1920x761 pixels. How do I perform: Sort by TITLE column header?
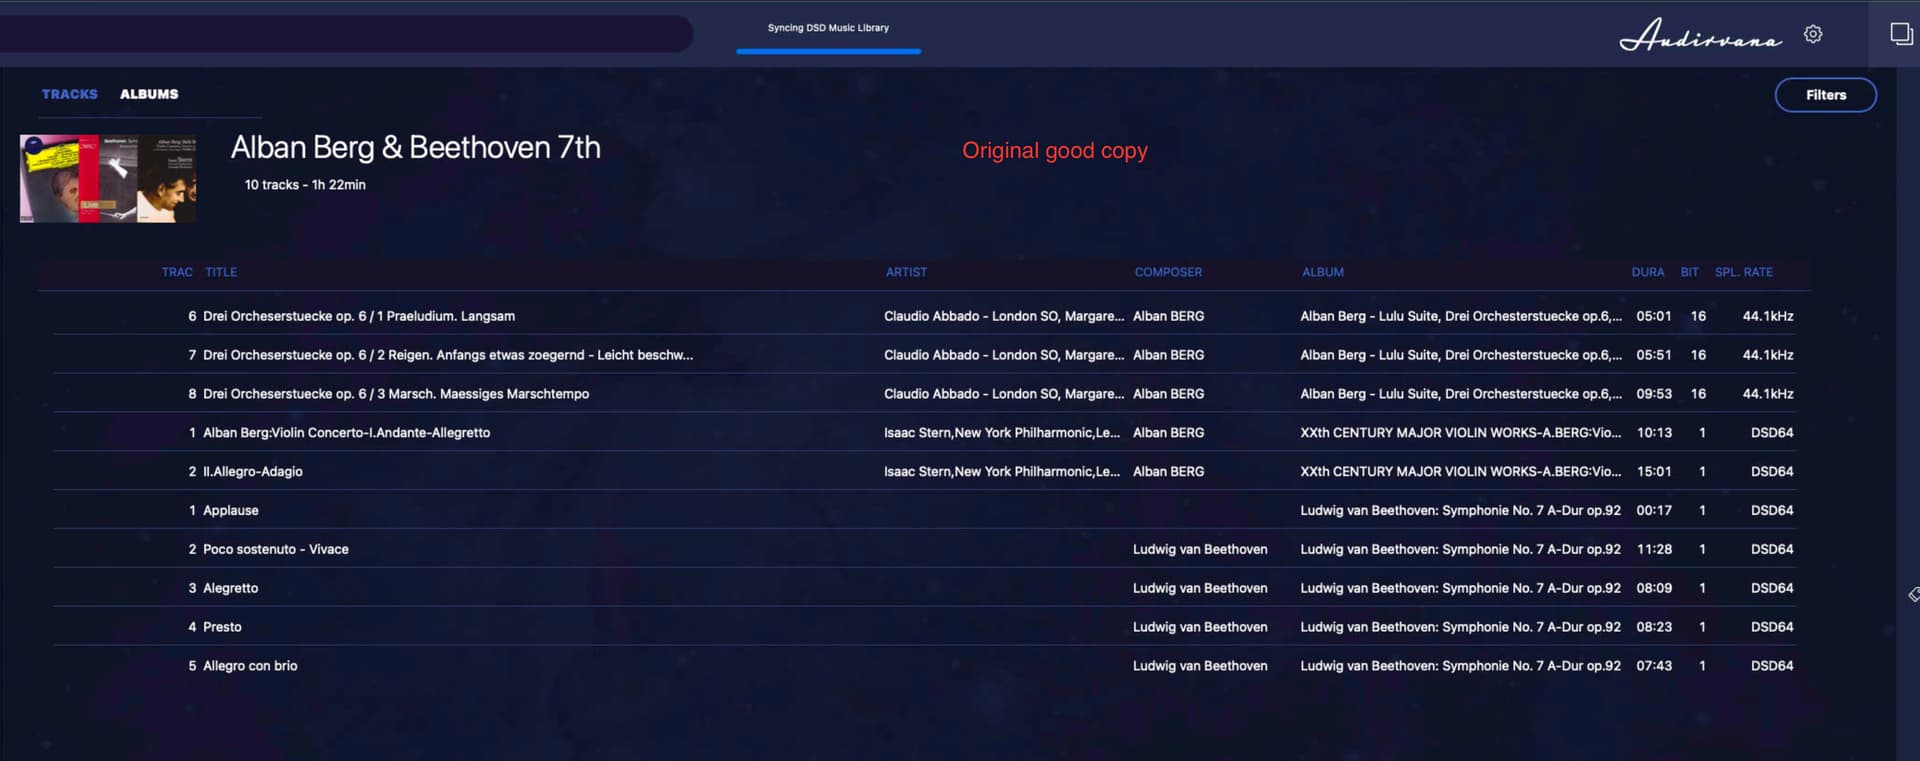click(x=221, y=272)
